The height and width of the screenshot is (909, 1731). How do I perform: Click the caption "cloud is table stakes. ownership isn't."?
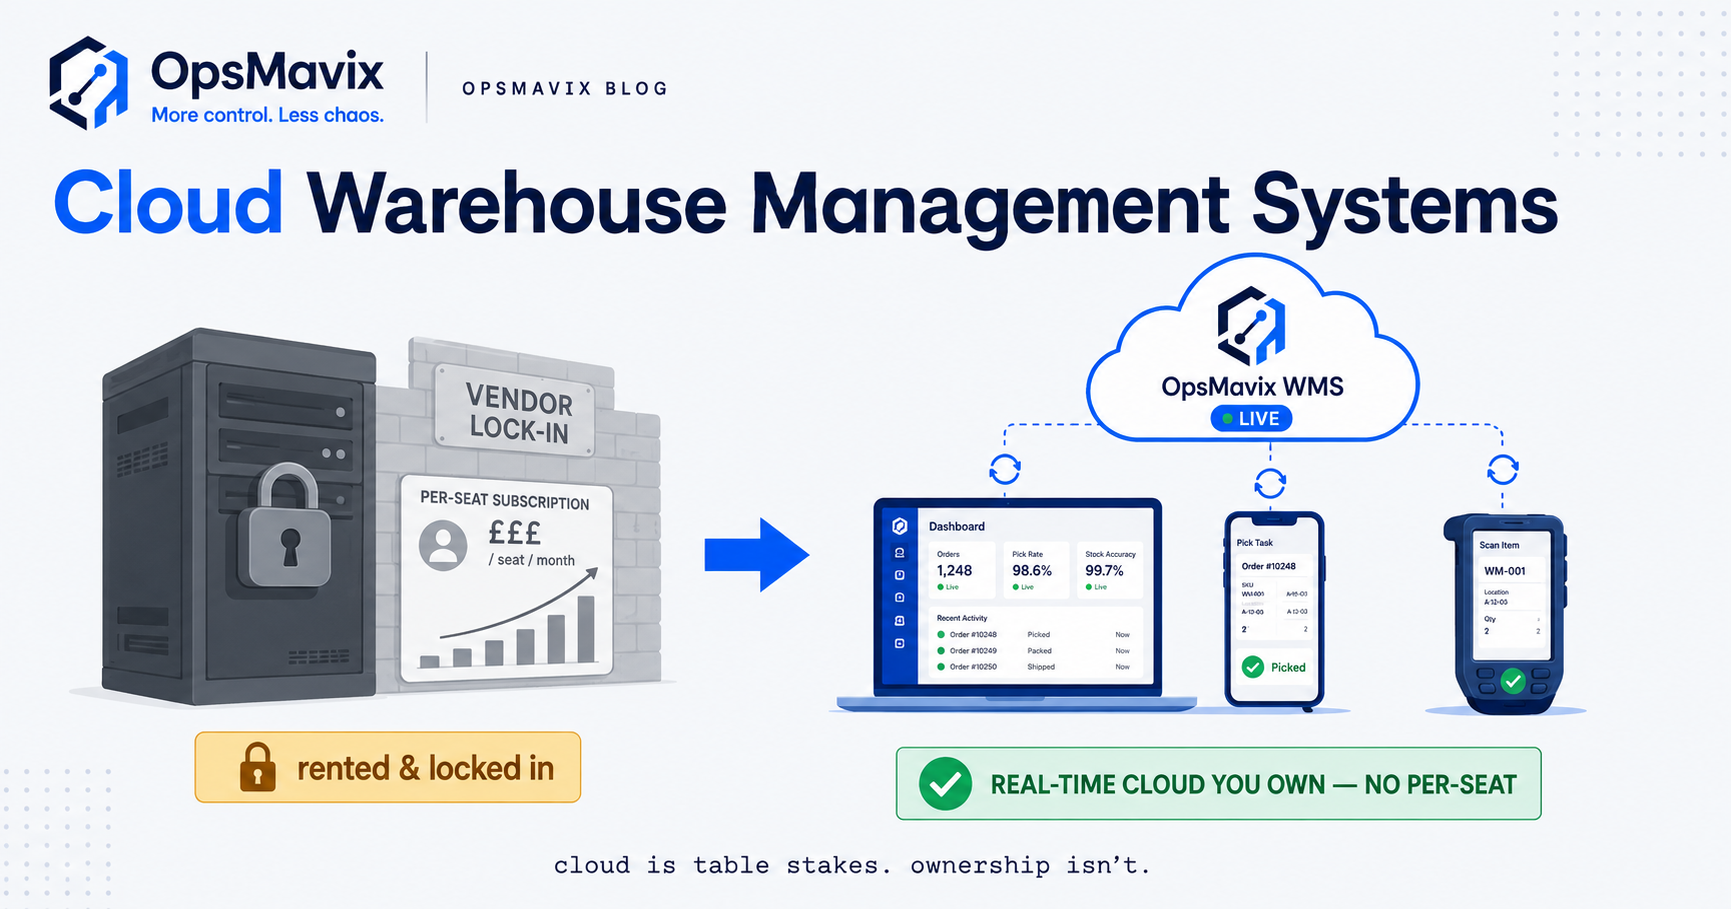click(853, 865)
